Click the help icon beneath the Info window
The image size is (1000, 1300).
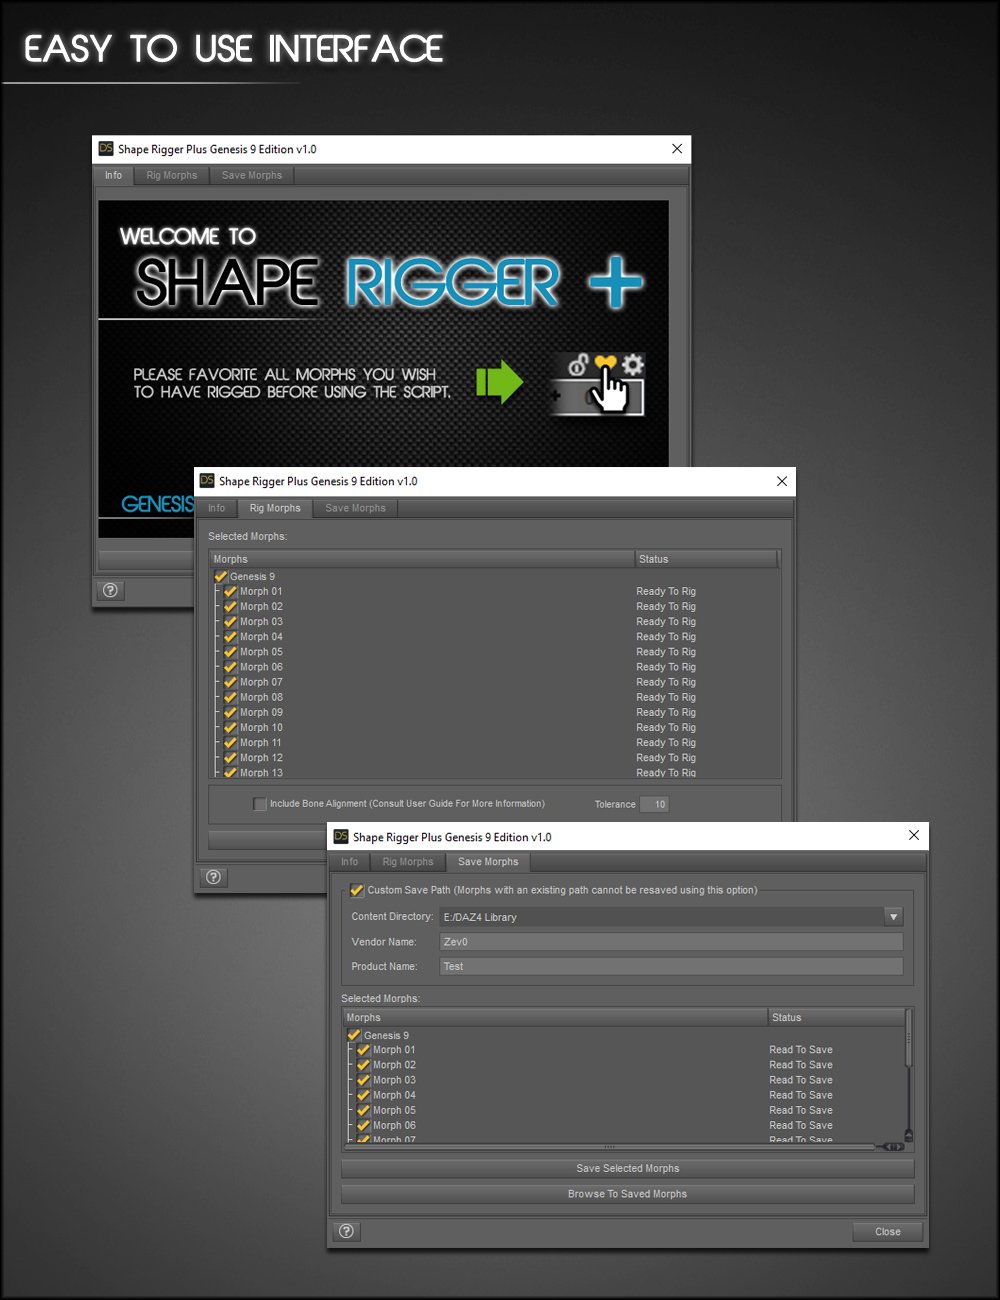tap(110, 590)
